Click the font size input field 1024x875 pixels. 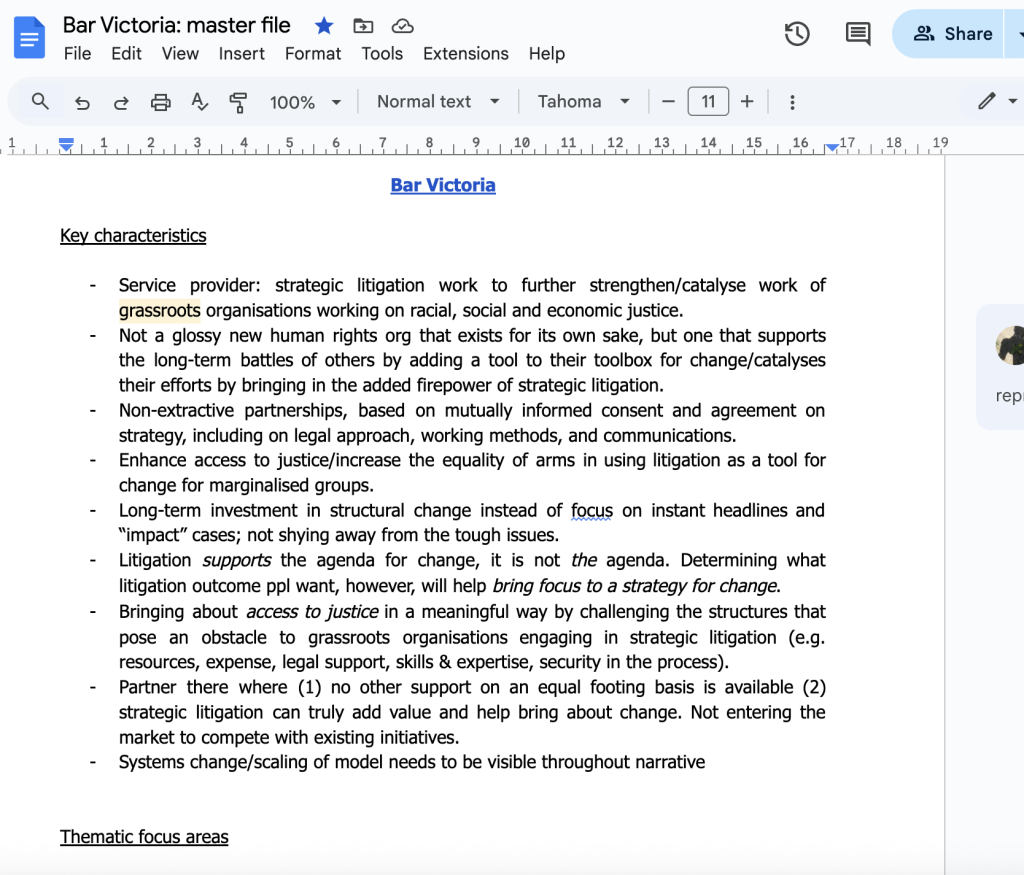[708, 102]
